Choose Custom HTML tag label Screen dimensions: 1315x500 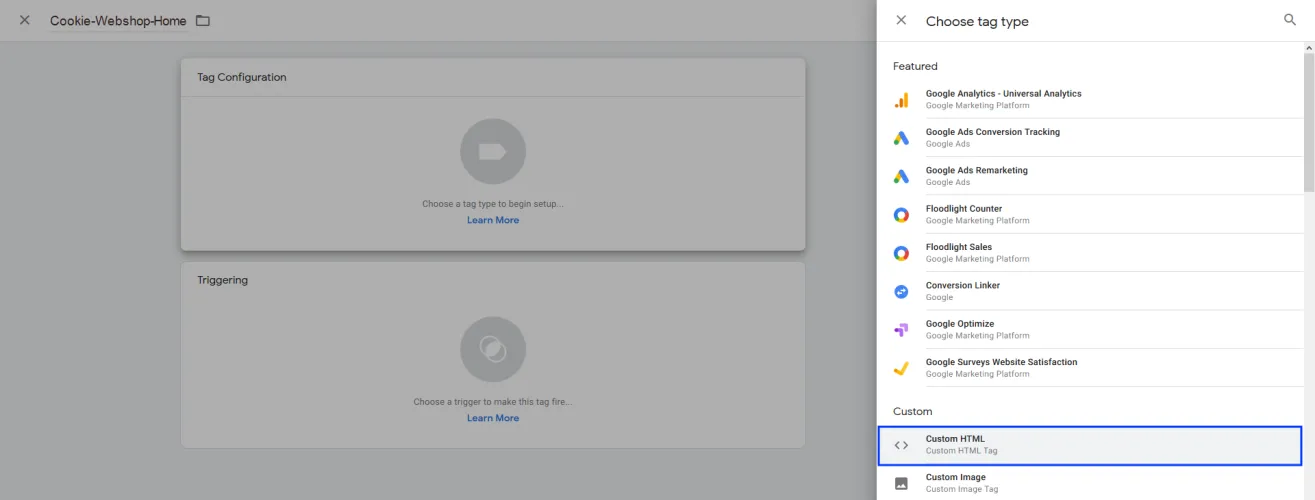point(955,439)
